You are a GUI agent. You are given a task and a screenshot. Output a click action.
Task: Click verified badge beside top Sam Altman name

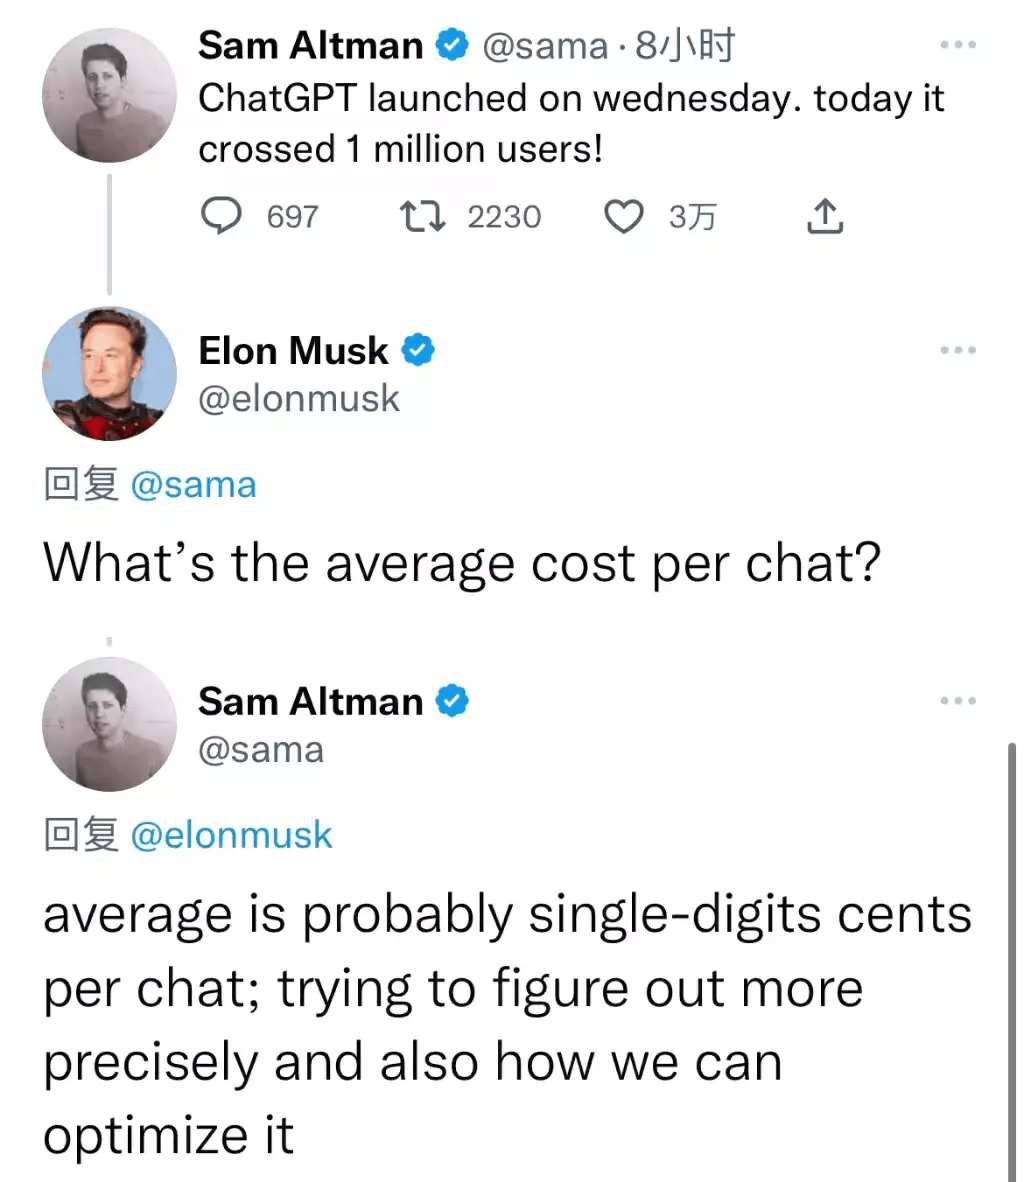(x=452, y=45)
